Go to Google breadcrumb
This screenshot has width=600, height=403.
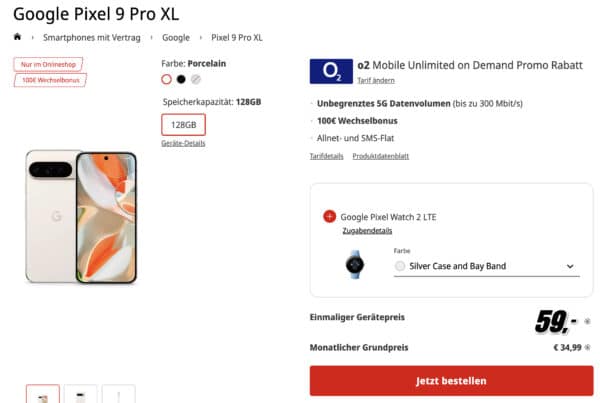tap(176, 37)
